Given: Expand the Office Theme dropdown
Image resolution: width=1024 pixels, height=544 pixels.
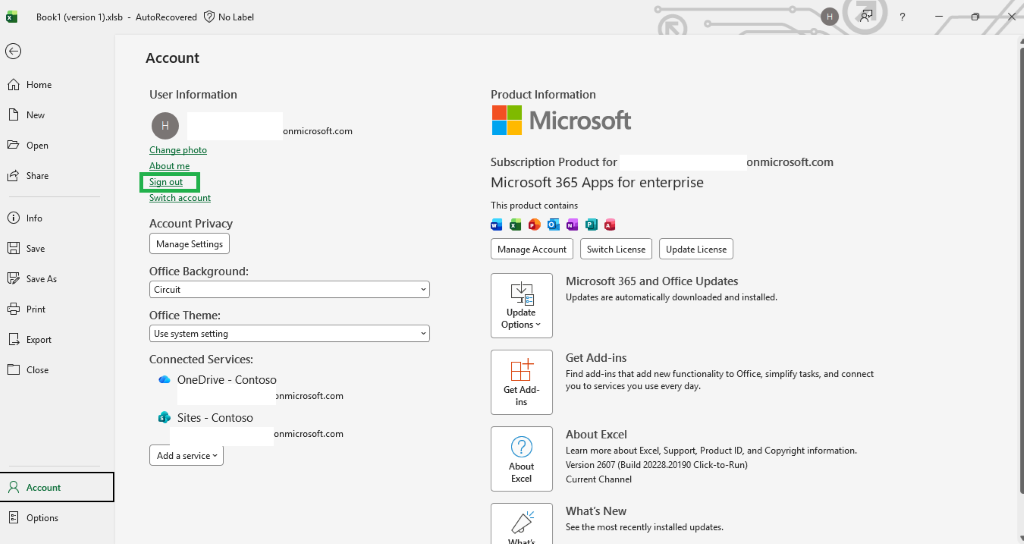Looking at the screenshot, I should coord(289,334).
